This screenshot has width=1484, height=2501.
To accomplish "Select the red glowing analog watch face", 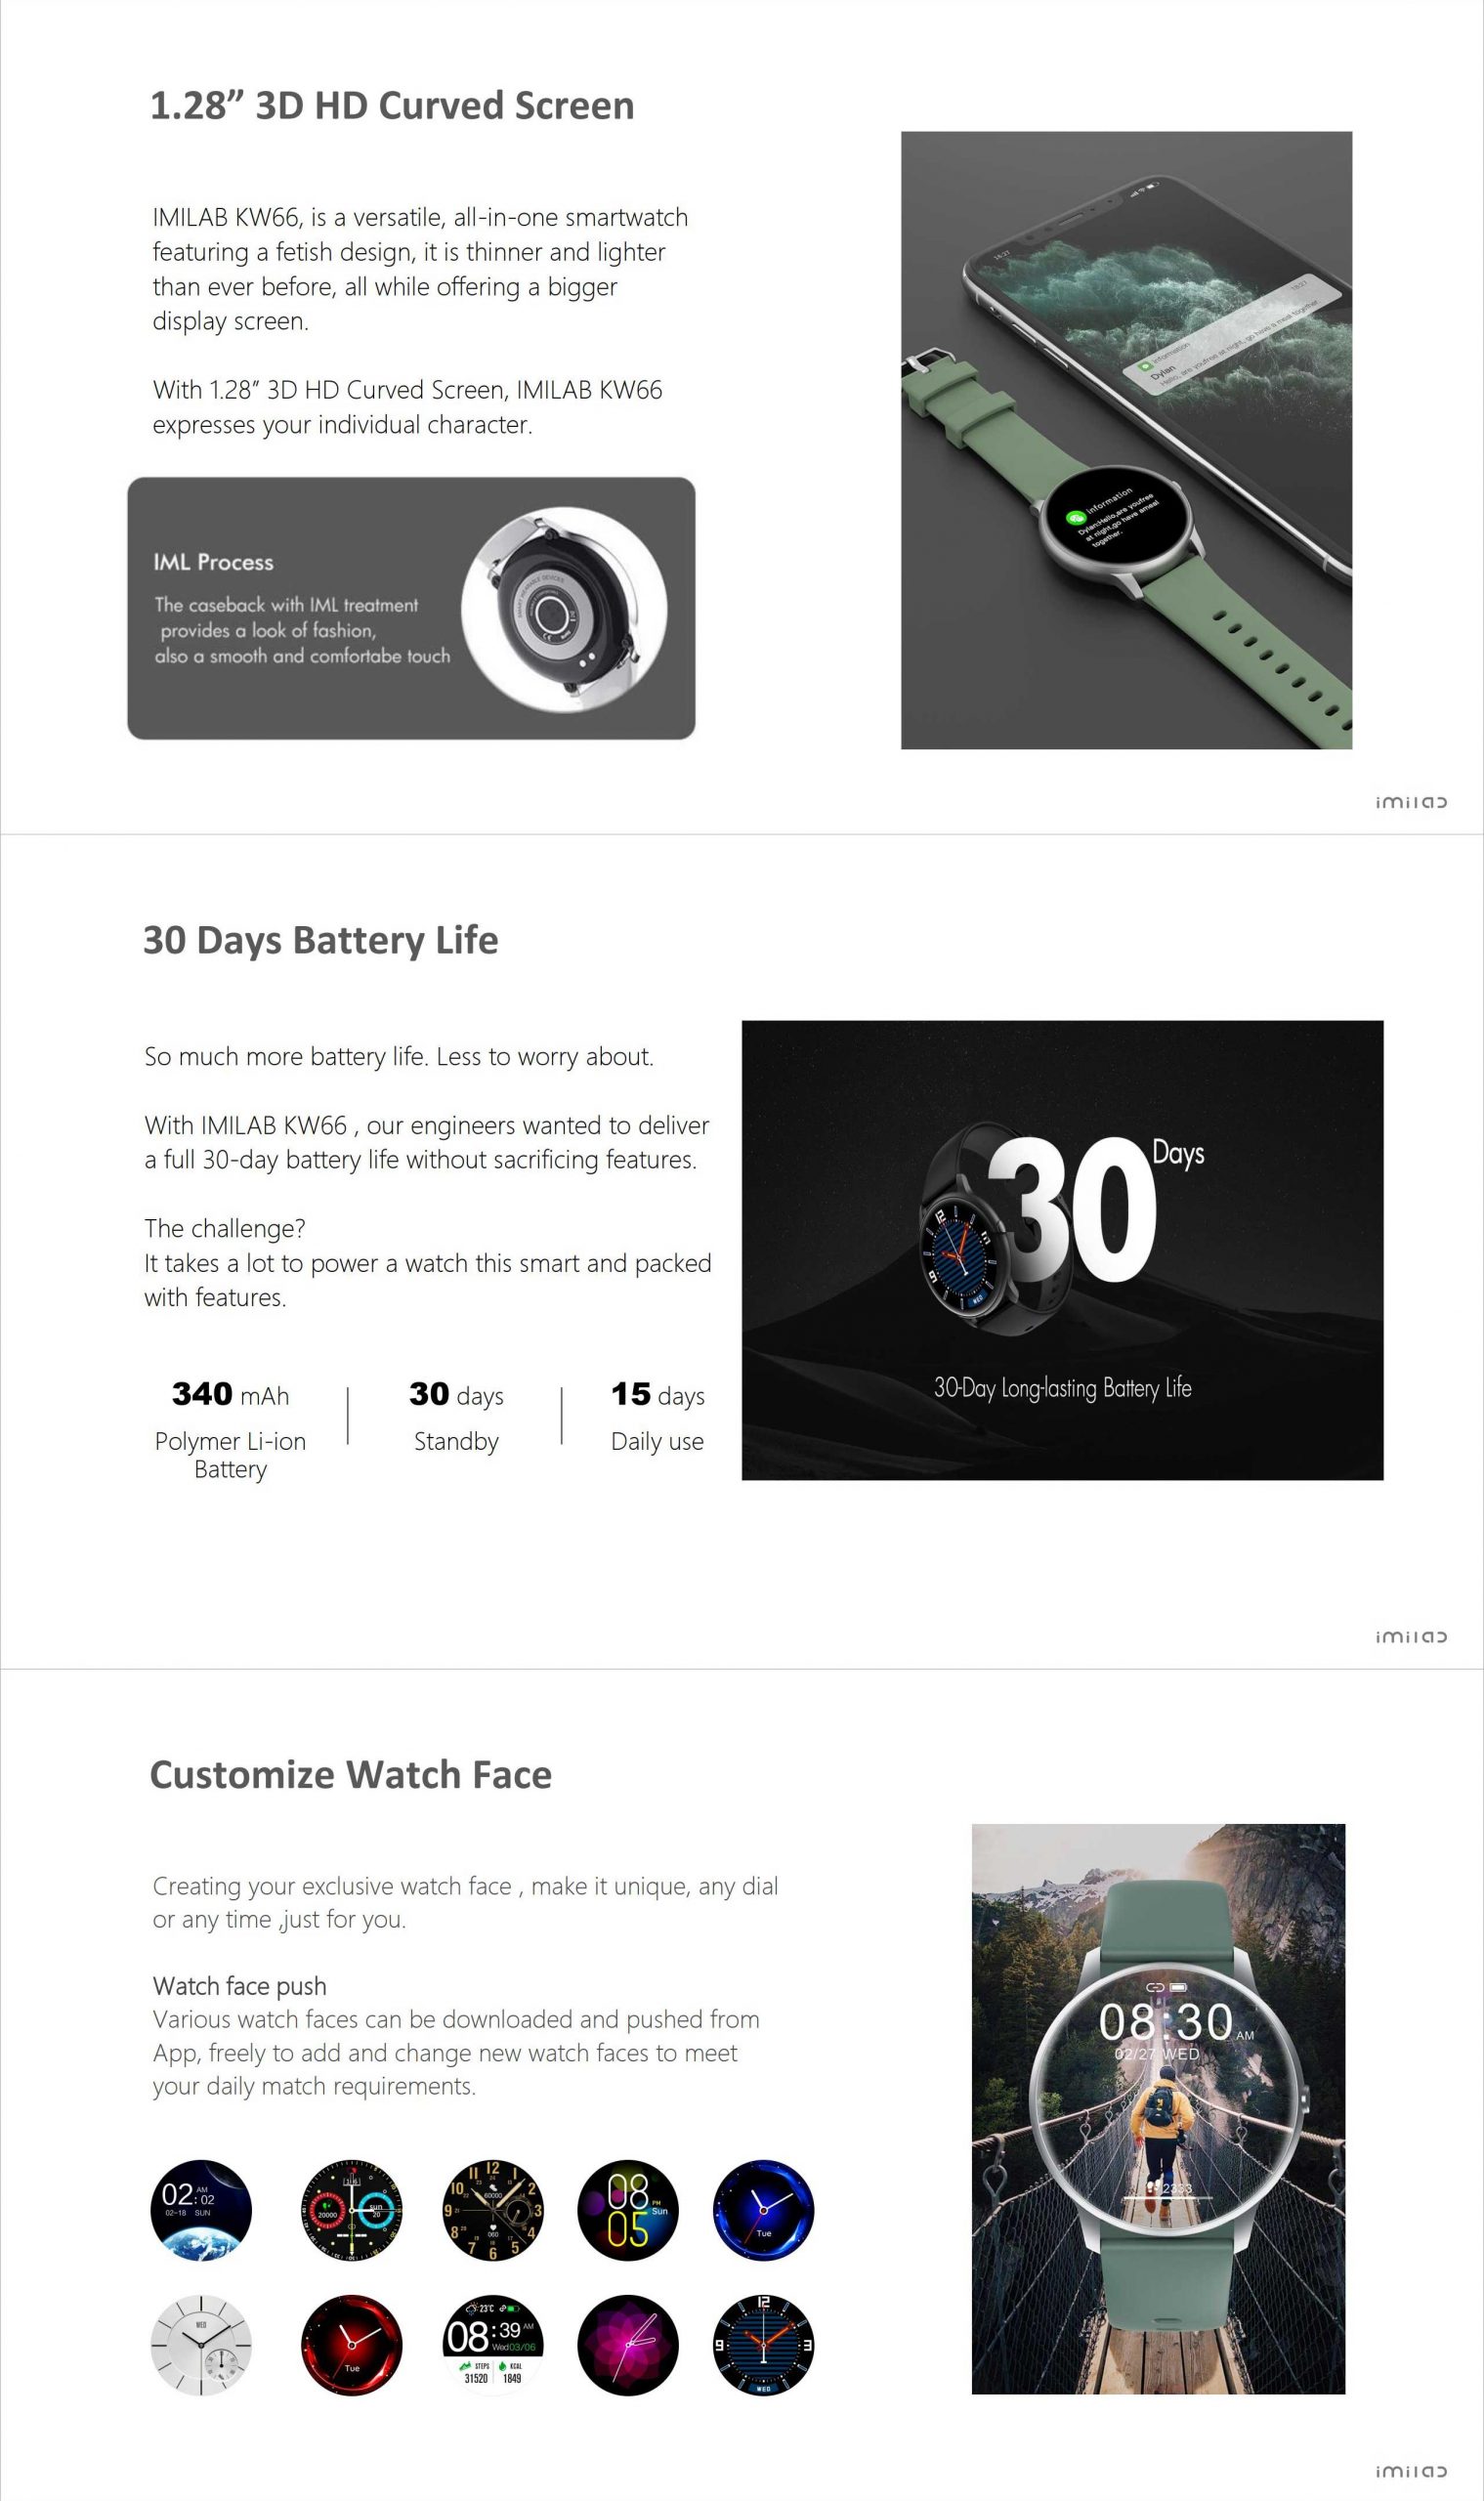I will (x=351, y=2345).
